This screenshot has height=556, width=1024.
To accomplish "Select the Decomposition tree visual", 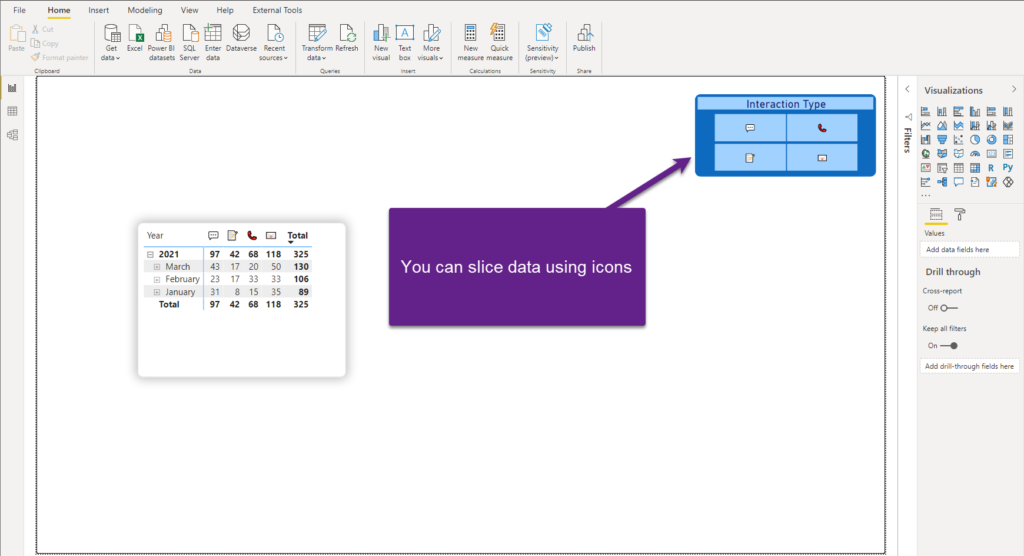I will [942, 182].
